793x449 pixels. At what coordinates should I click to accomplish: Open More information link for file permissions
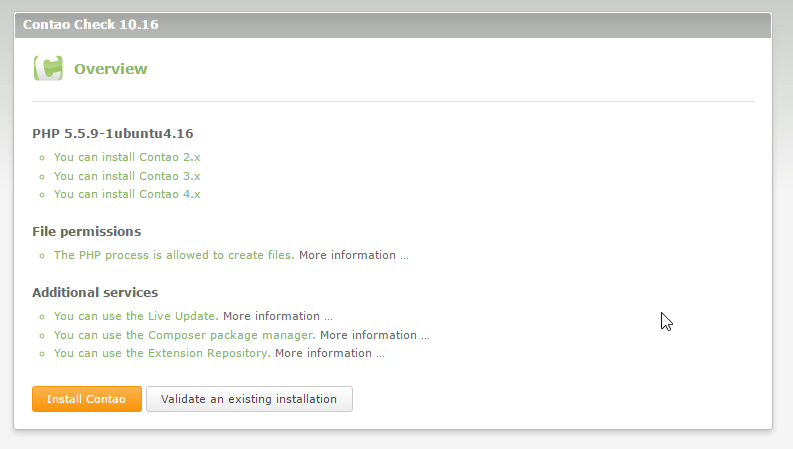[x=353, y=255]
